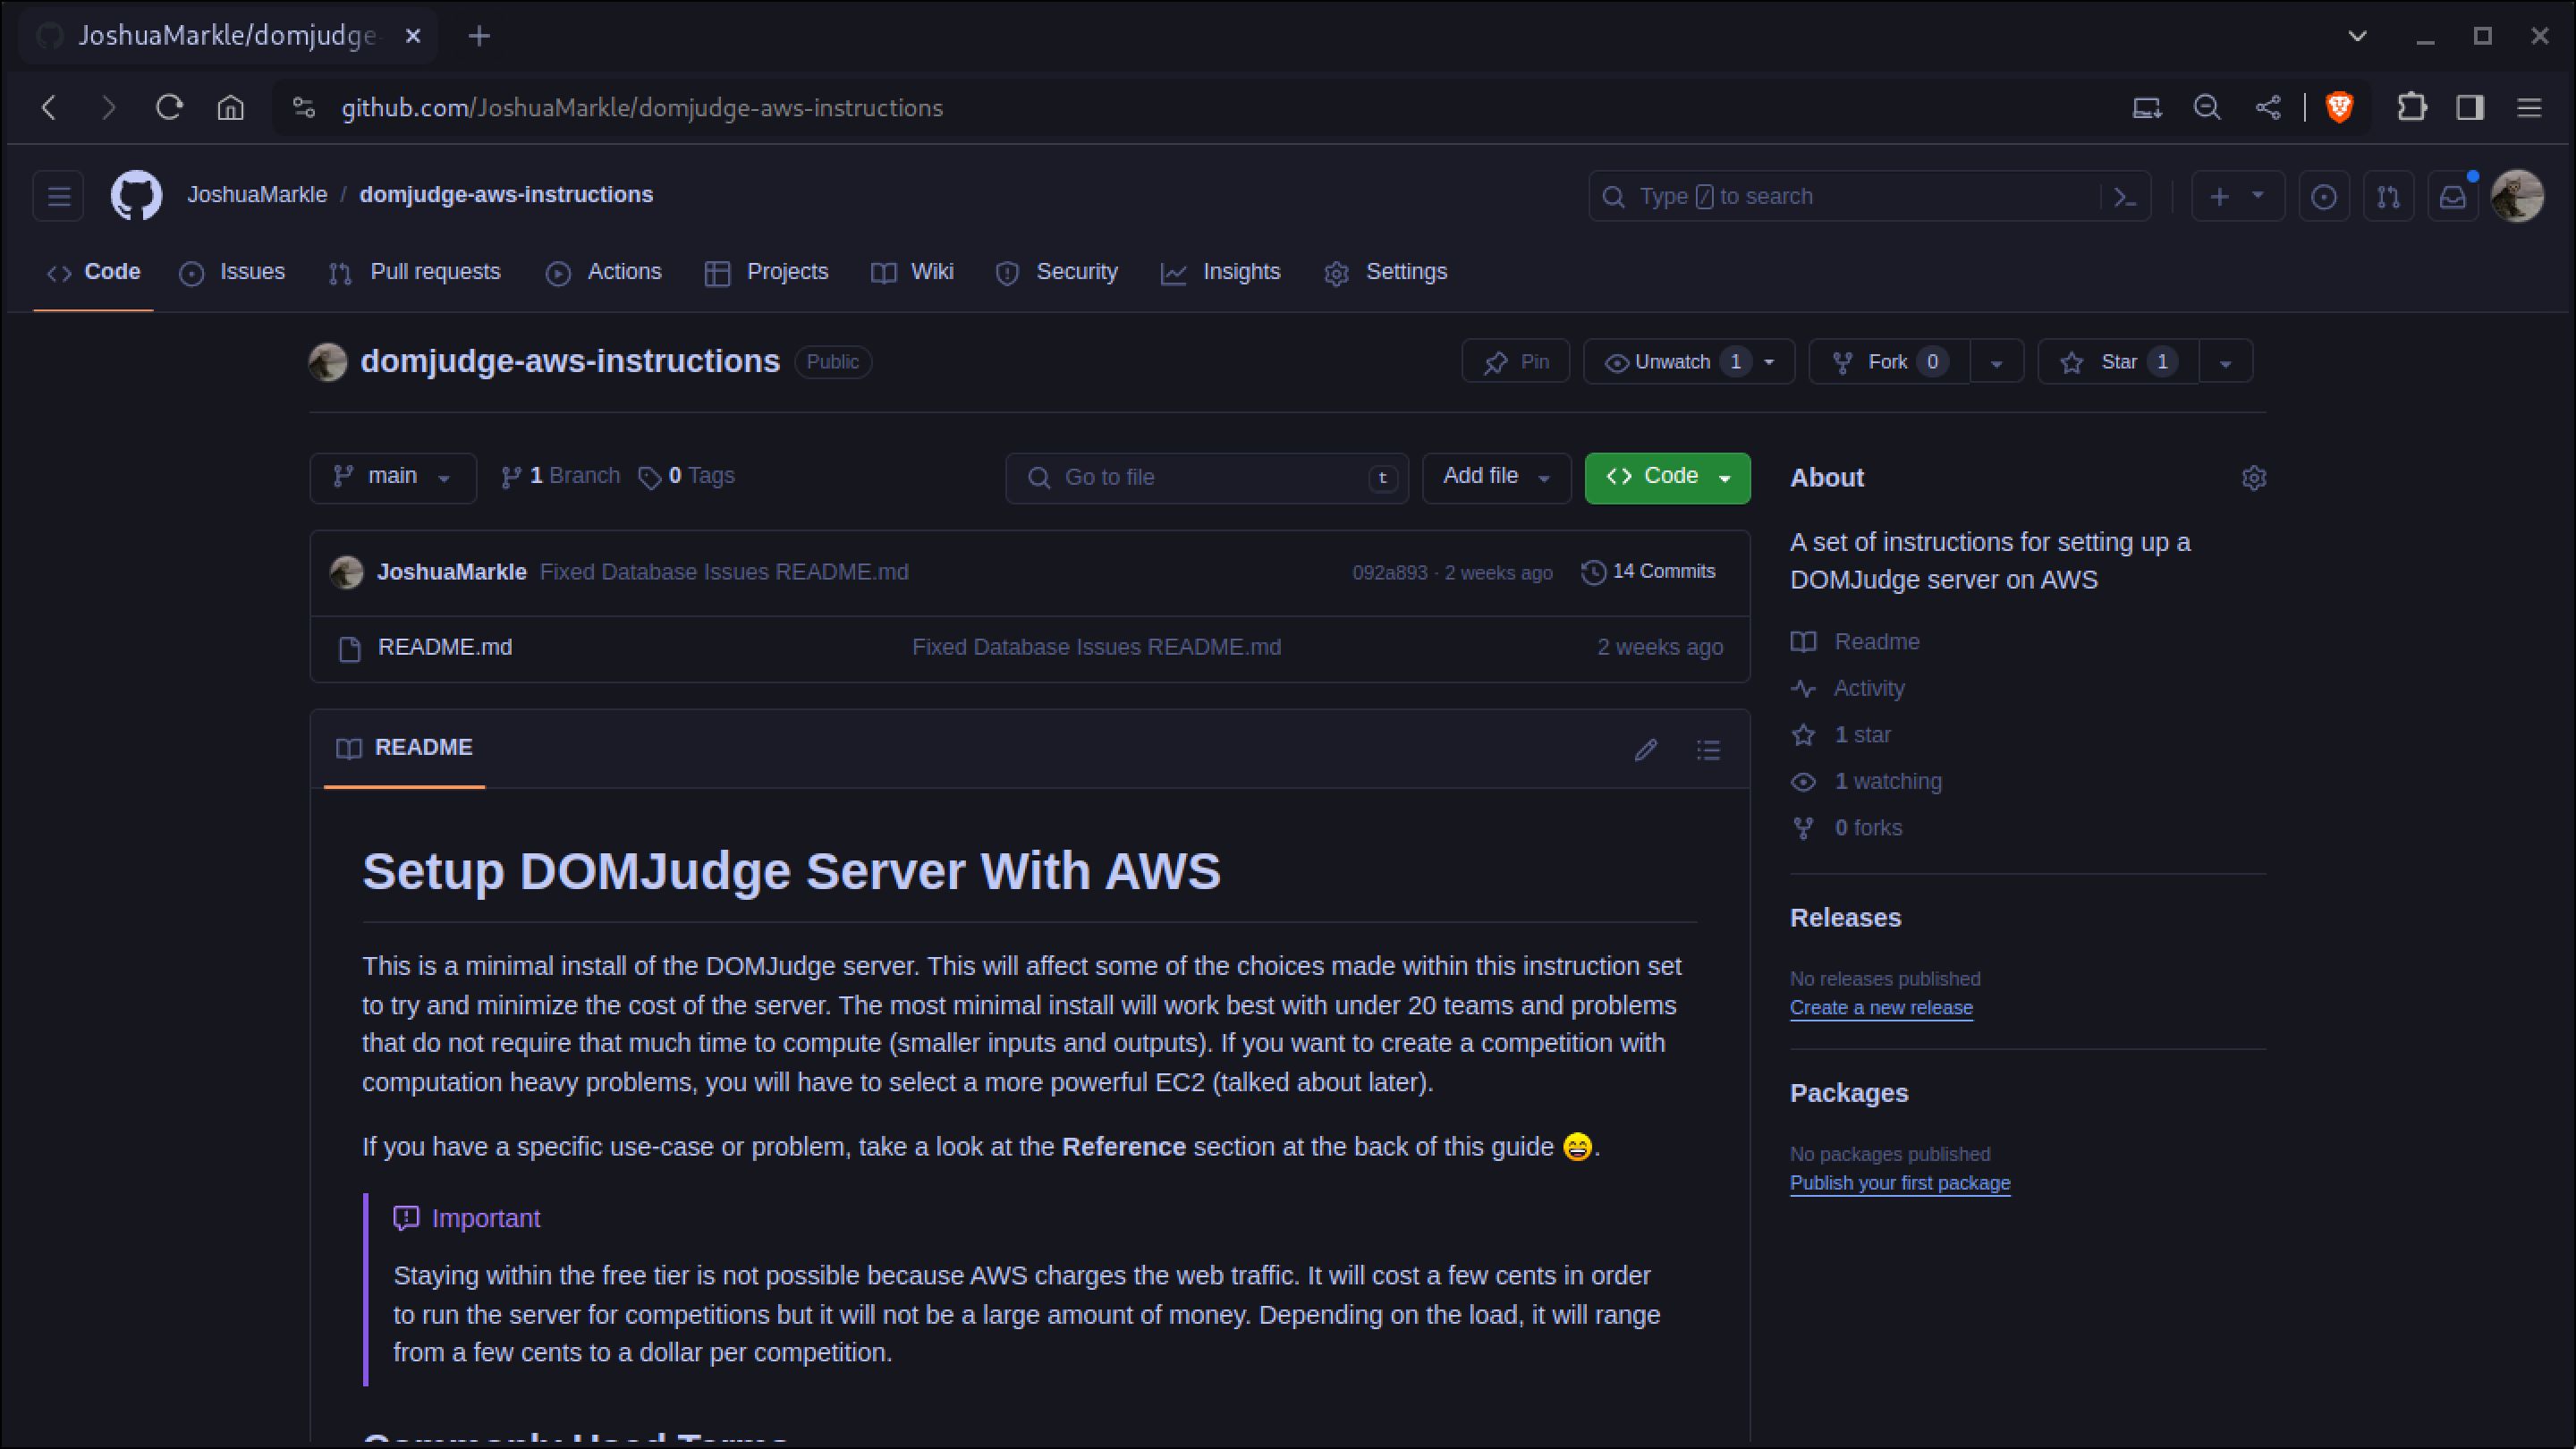Viewport: 2576px width, 1449px height.
Task: Click the repository owner avatar beside the title
Action: 328,362
